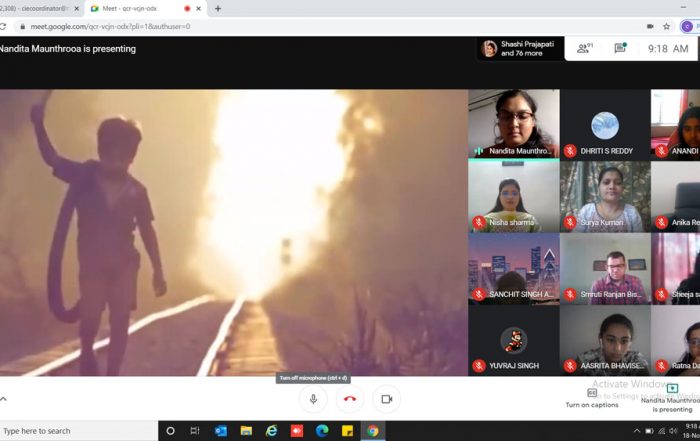Open network settings from system tray
Viewport: 700px width, 441px height.
[662, 431]
